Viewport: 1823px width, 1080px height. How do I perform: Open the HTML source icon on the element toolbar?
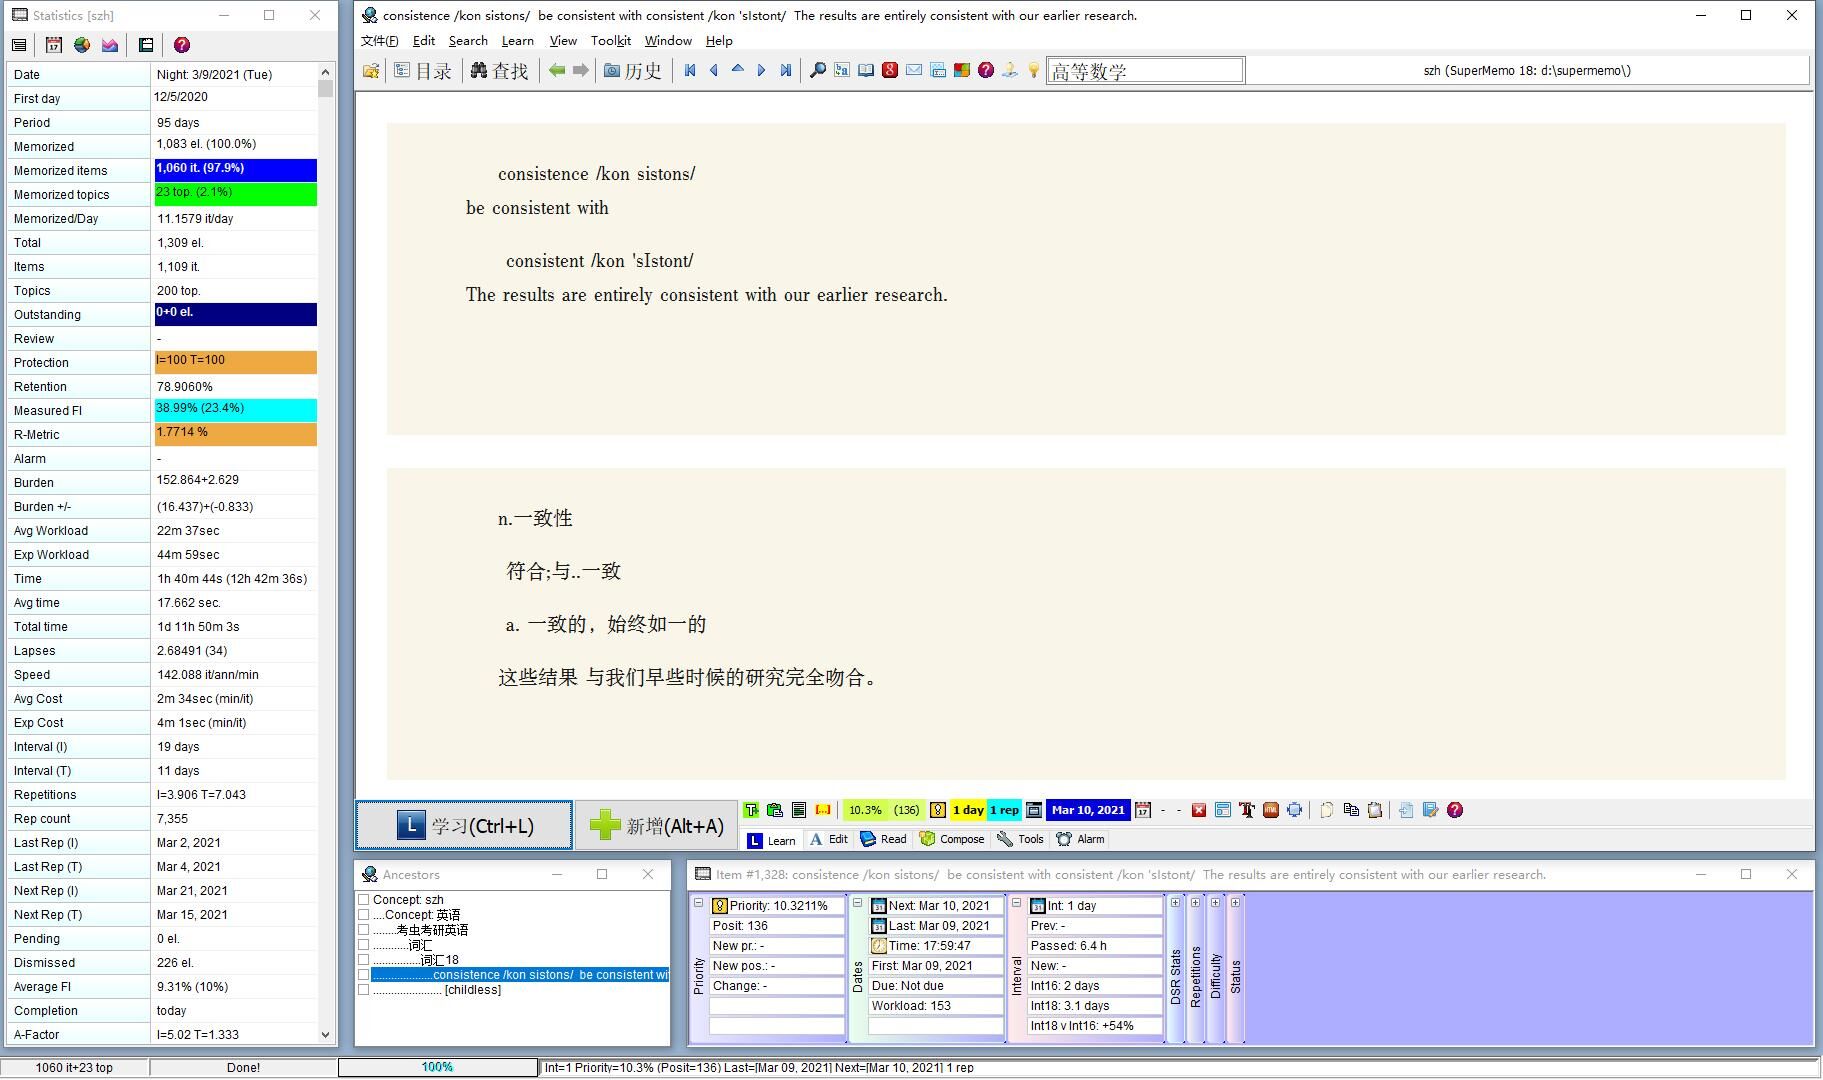(x=1271, y=810)
